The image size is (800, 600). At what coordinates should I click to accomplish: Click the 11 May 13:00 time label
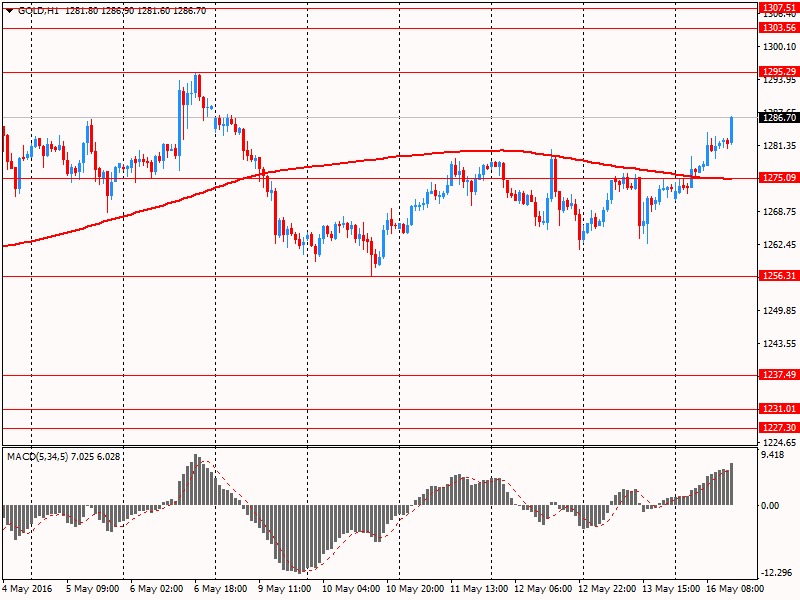[479, 589]
